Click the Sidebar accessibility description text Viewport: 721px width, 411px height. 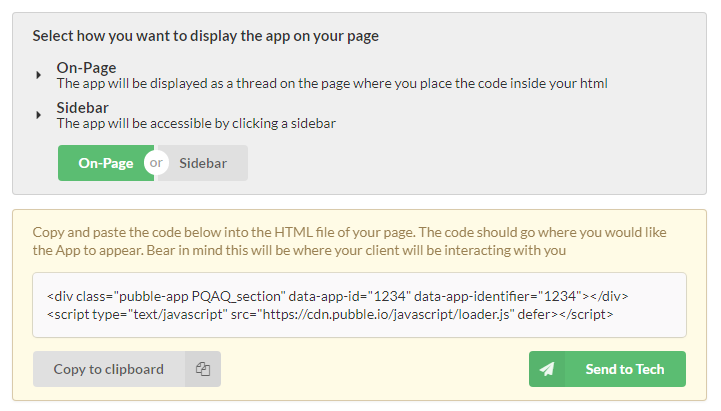point(195,124)
